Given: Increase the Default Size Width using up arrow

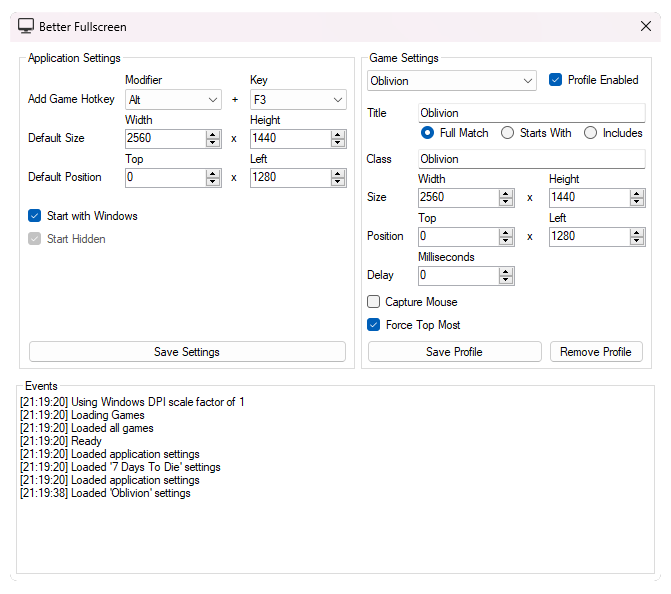Looking at the screenshot, I should coord(213,134).
